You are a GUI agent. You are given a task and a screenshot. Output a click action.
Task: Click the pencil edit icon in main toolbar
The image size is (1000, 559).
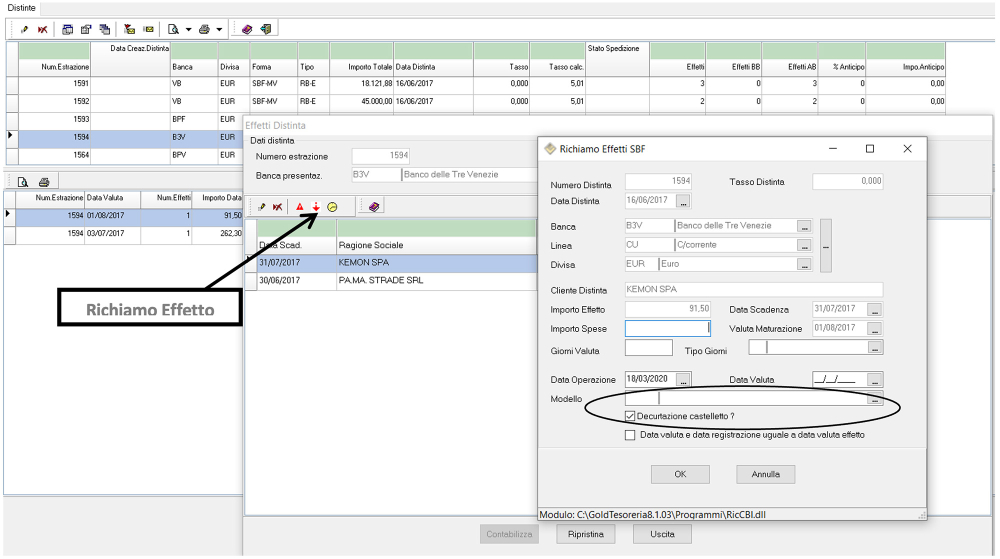click(x=24, y=29)
